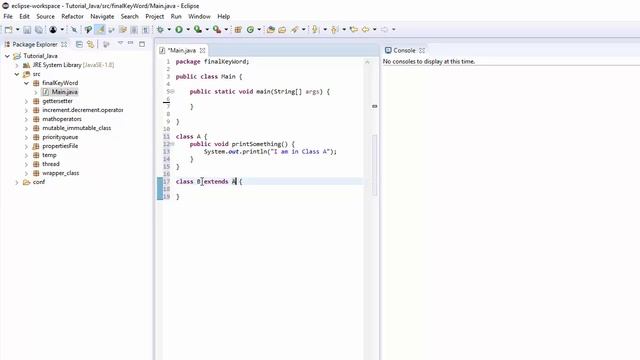Viewport: 640px width, 360px height.
Task: Select the thread package
Action: [51, 164]
